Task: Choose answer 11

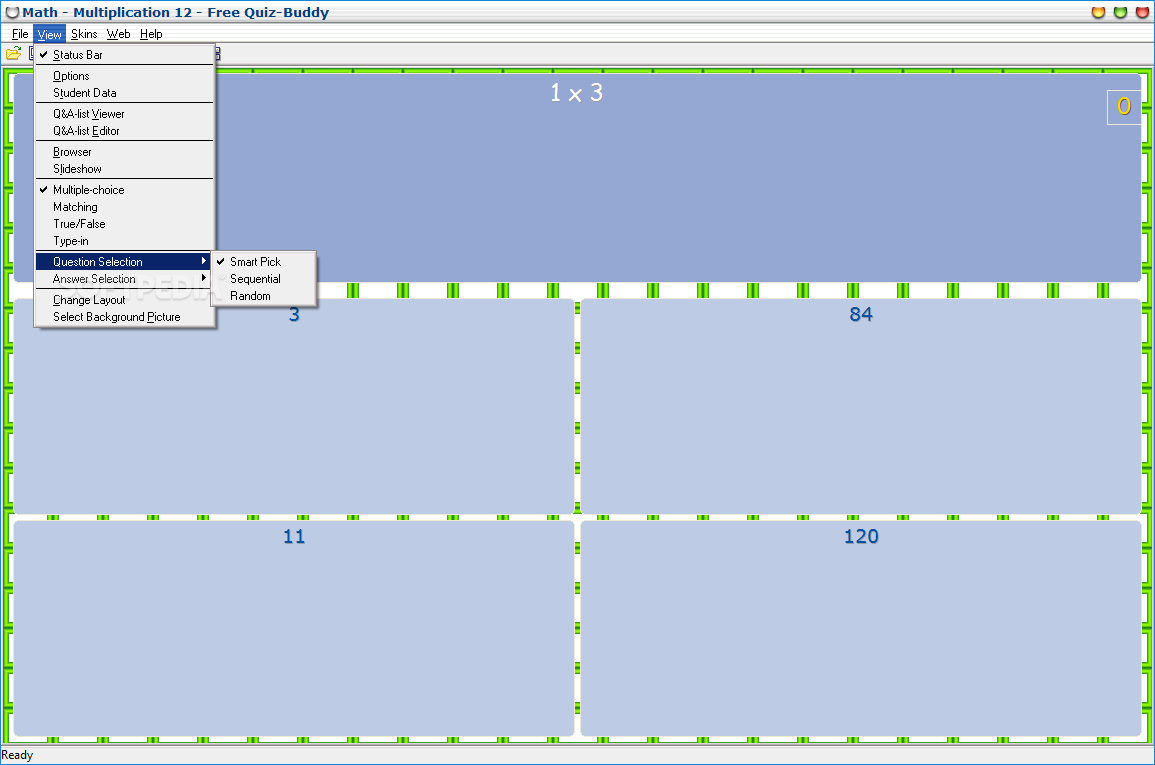Action: click(x=294, y=628)
